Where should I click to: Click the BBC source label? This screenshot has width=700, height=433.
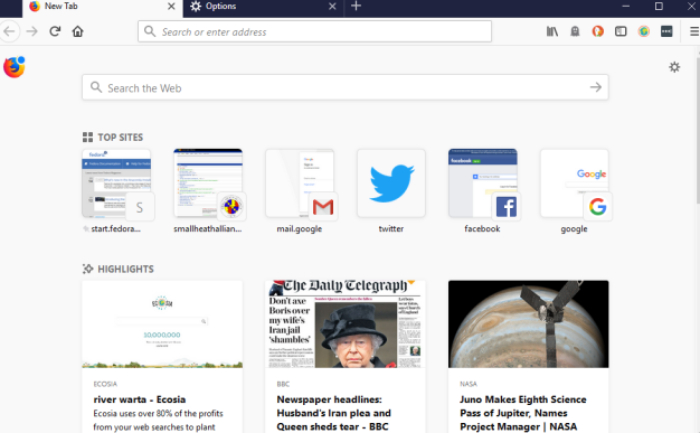click(283, 384)
